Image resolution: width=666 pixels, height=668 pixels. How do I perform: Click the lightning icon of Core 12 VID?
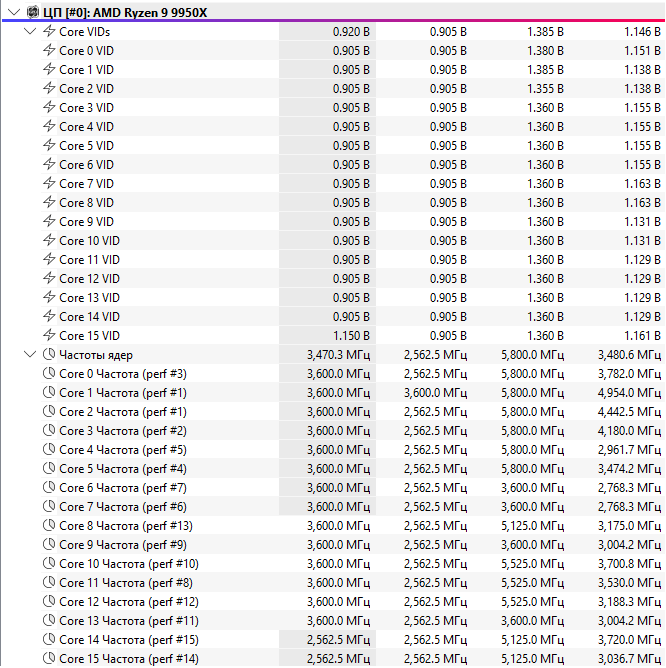(x=49, y=278)
